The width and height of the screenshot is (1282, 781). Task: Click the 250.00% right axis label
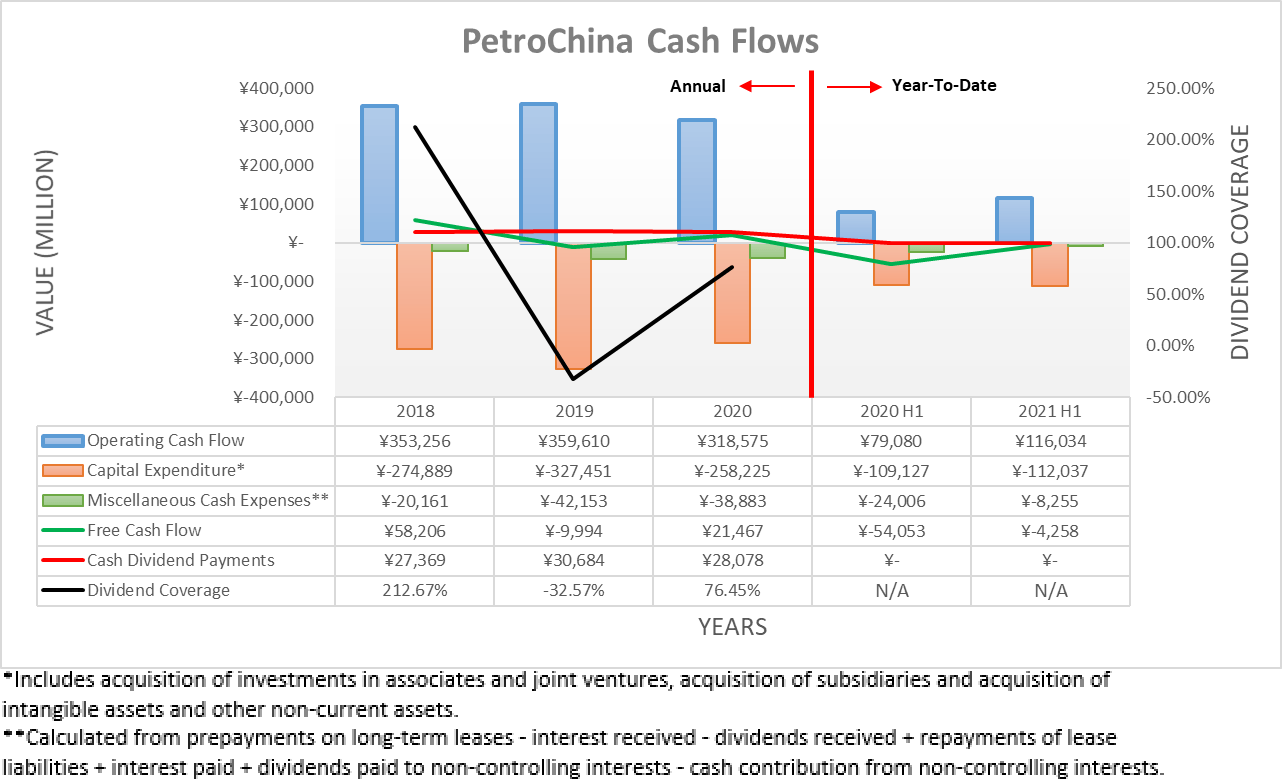(x=1180, y=88)
